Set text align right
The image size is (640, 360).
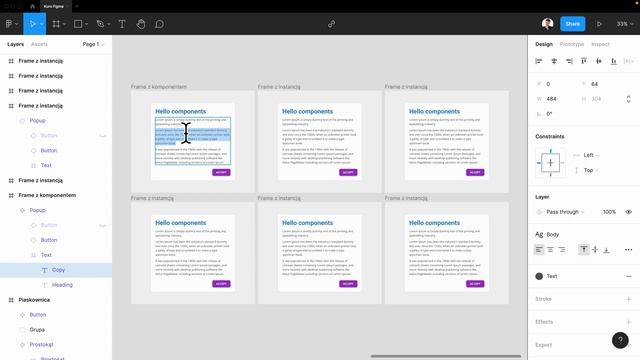click(562, 249)
